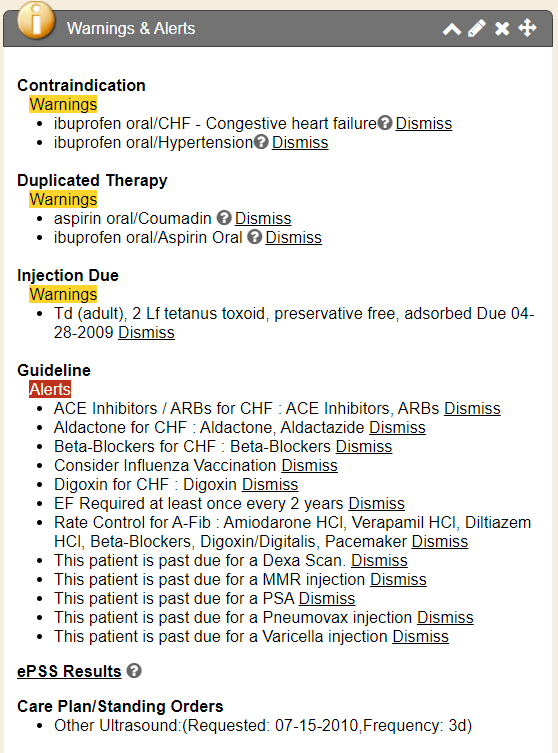Dismiss ACE Inhibitors / ARBs for CHF alert
This screenshot has height=753, width=558.
click(472, 408)
